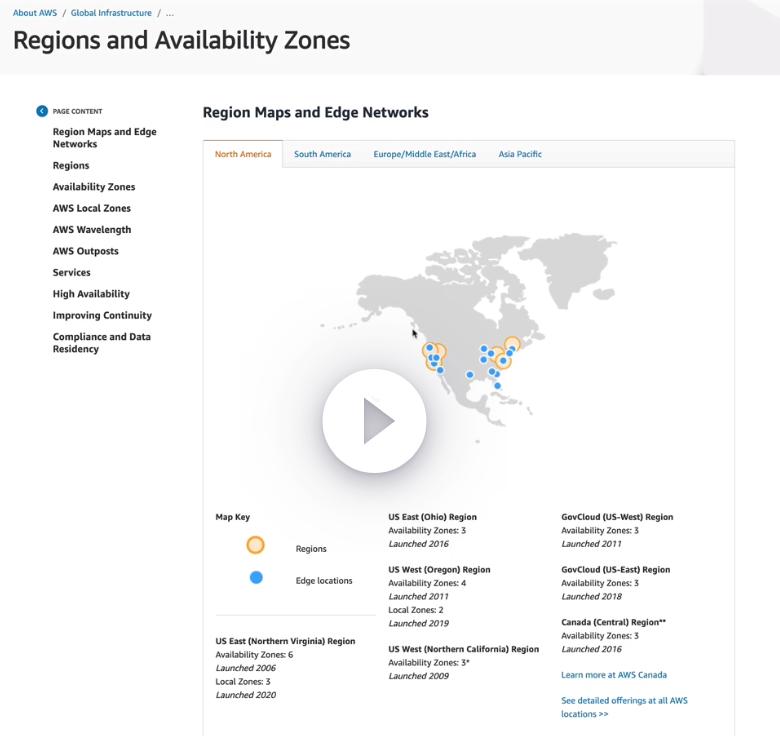
Task: Select the Asia Pacific tab
Action: [x=520, y=154]
